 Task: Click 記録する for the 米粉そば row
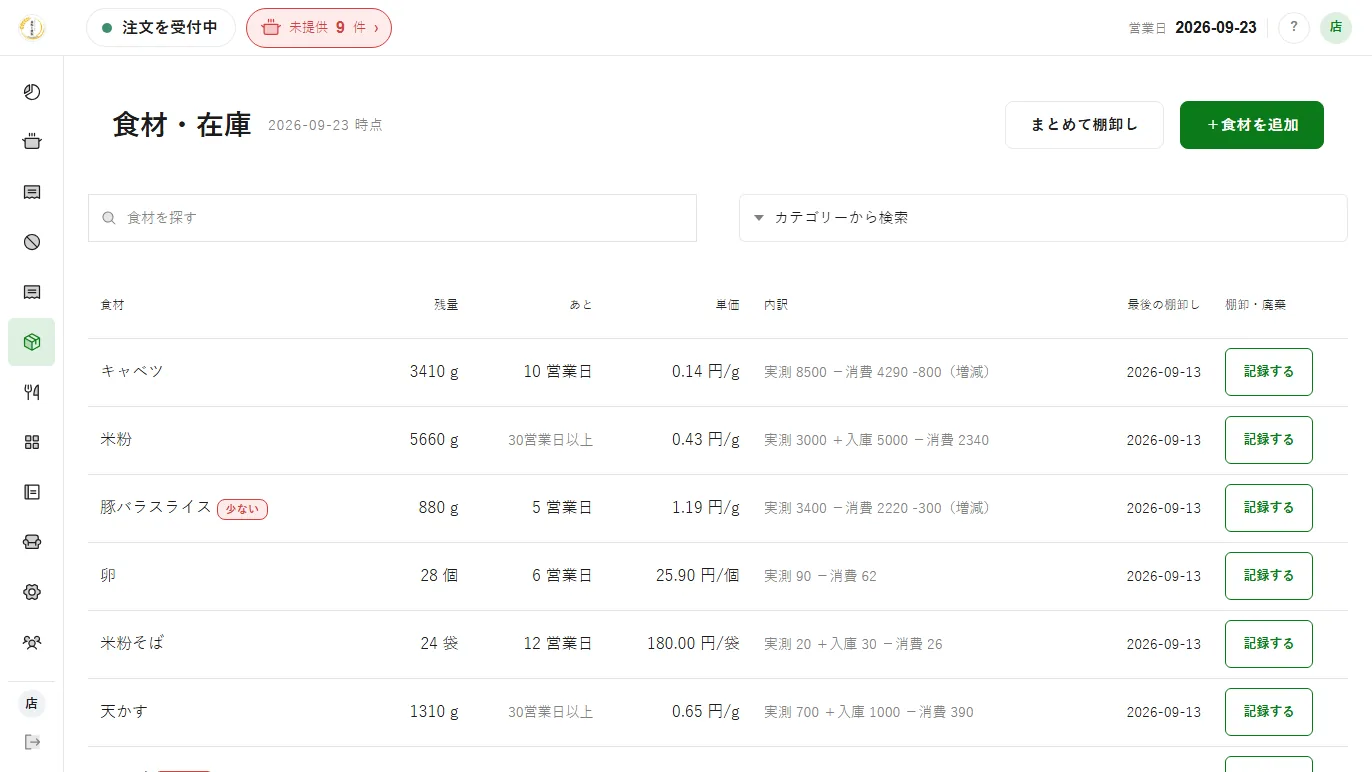coord(1269,644)
